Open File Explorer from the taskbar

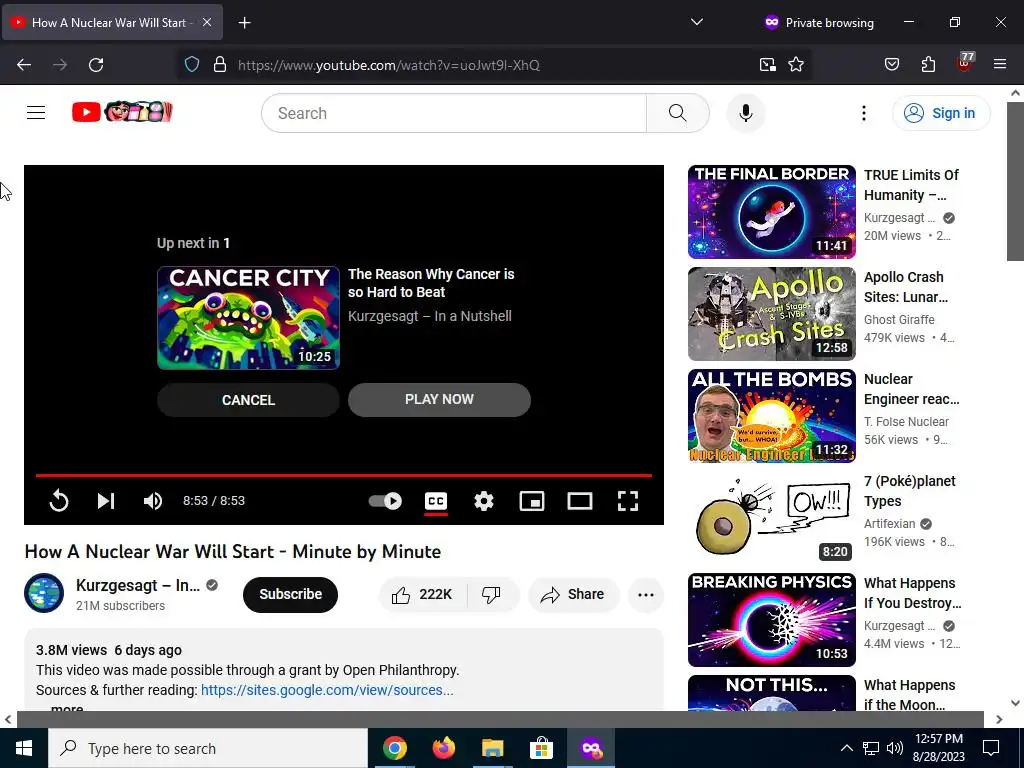click(x=492, y=748)
